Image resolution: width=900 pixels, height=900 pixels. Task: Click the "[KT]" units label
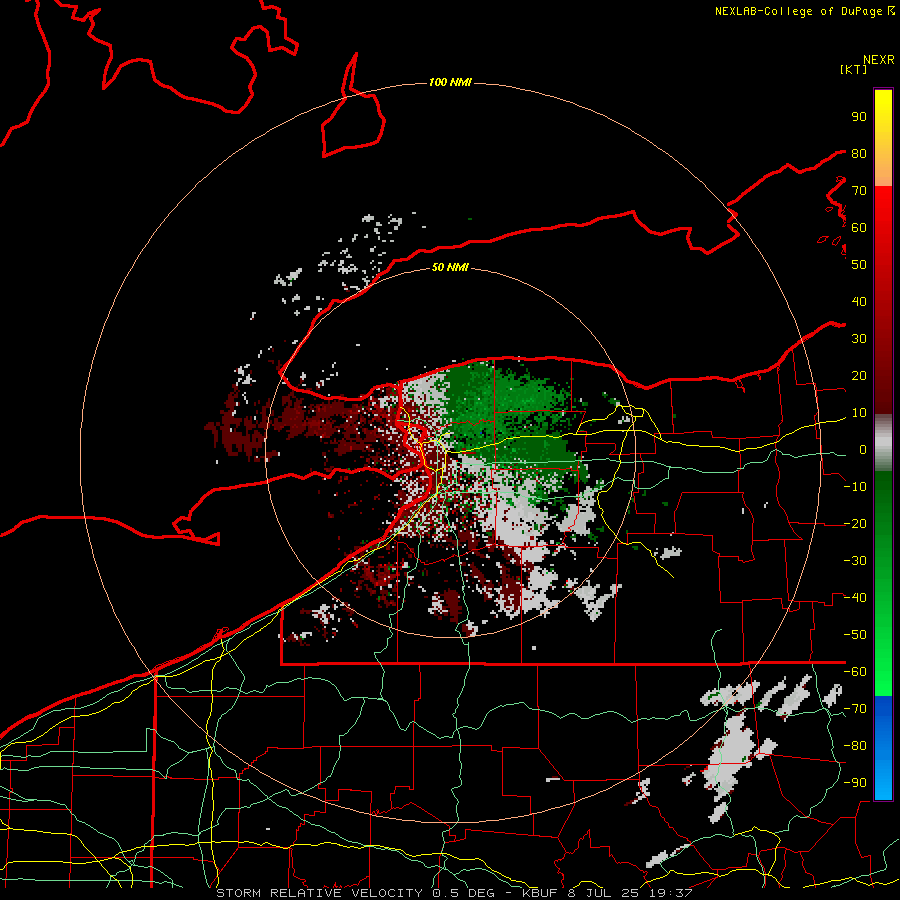[x=854, y=69]
